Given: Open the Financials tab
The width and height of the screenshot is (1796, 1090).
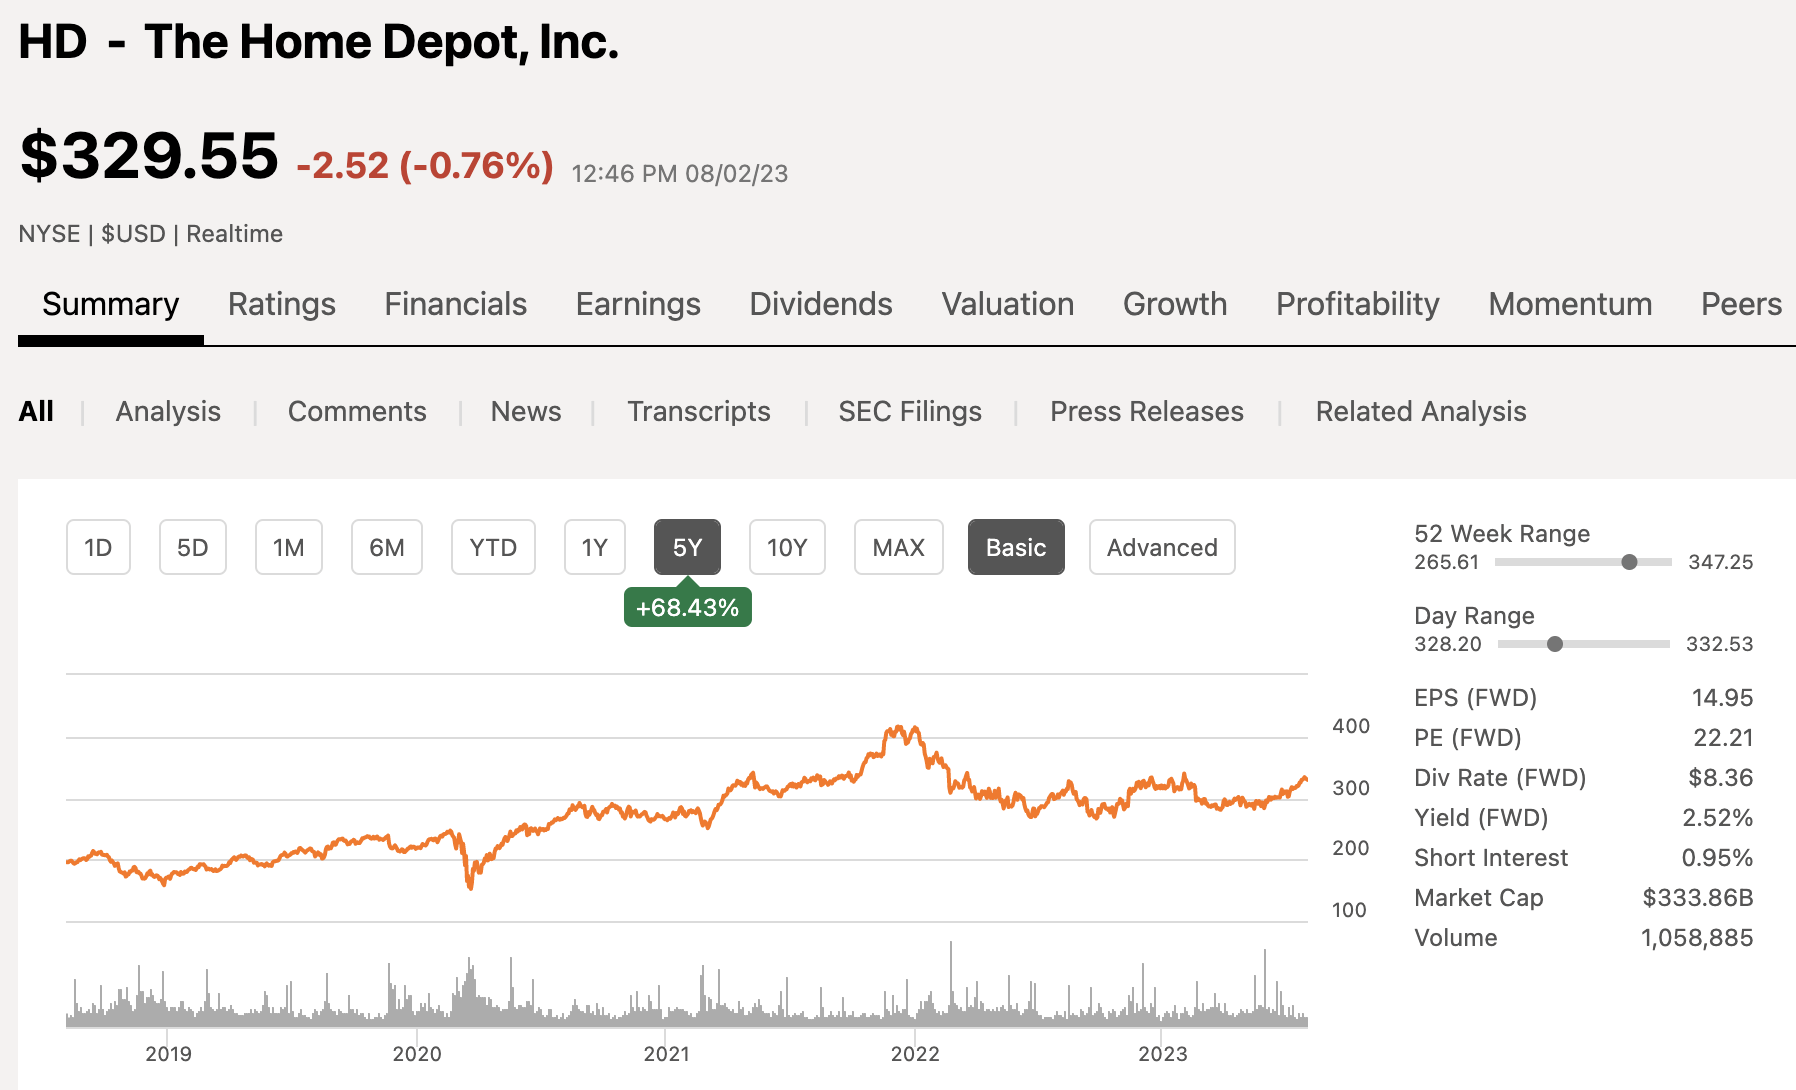Looking at the screenshot, I should 456,304.
